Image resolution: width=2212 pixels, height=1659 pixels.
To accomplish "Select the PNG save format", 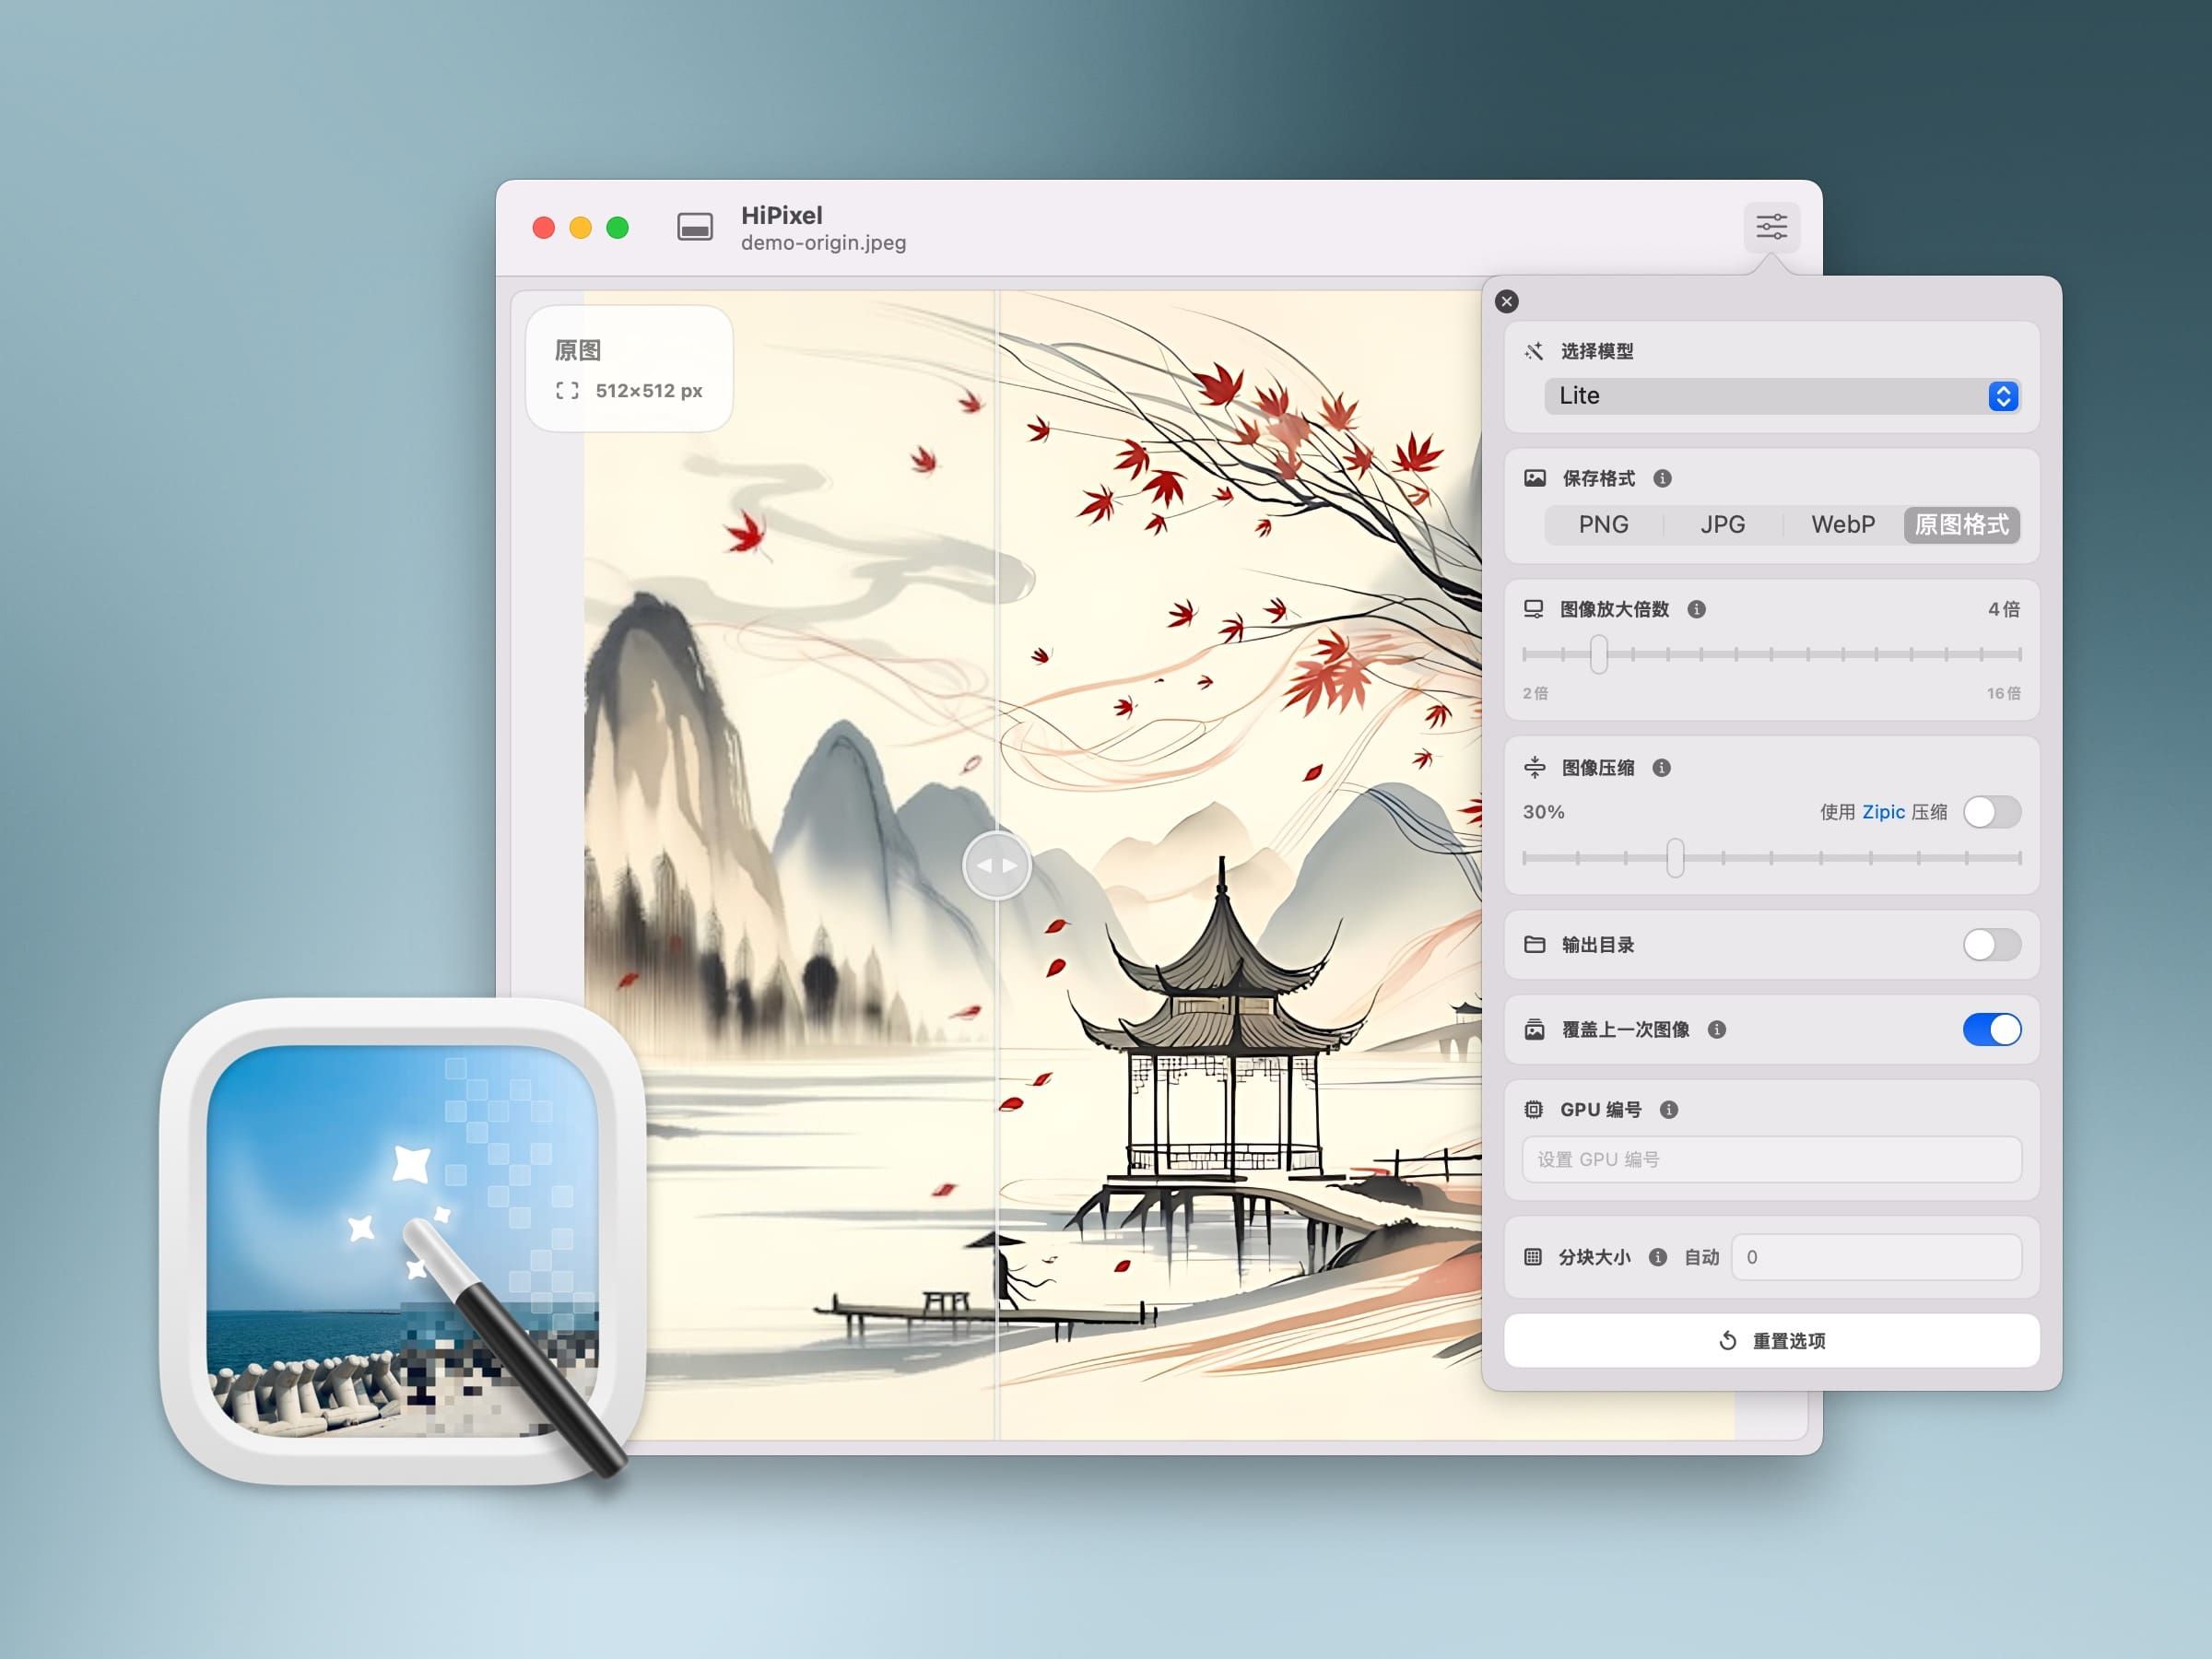I will [x=1603, y=524].
